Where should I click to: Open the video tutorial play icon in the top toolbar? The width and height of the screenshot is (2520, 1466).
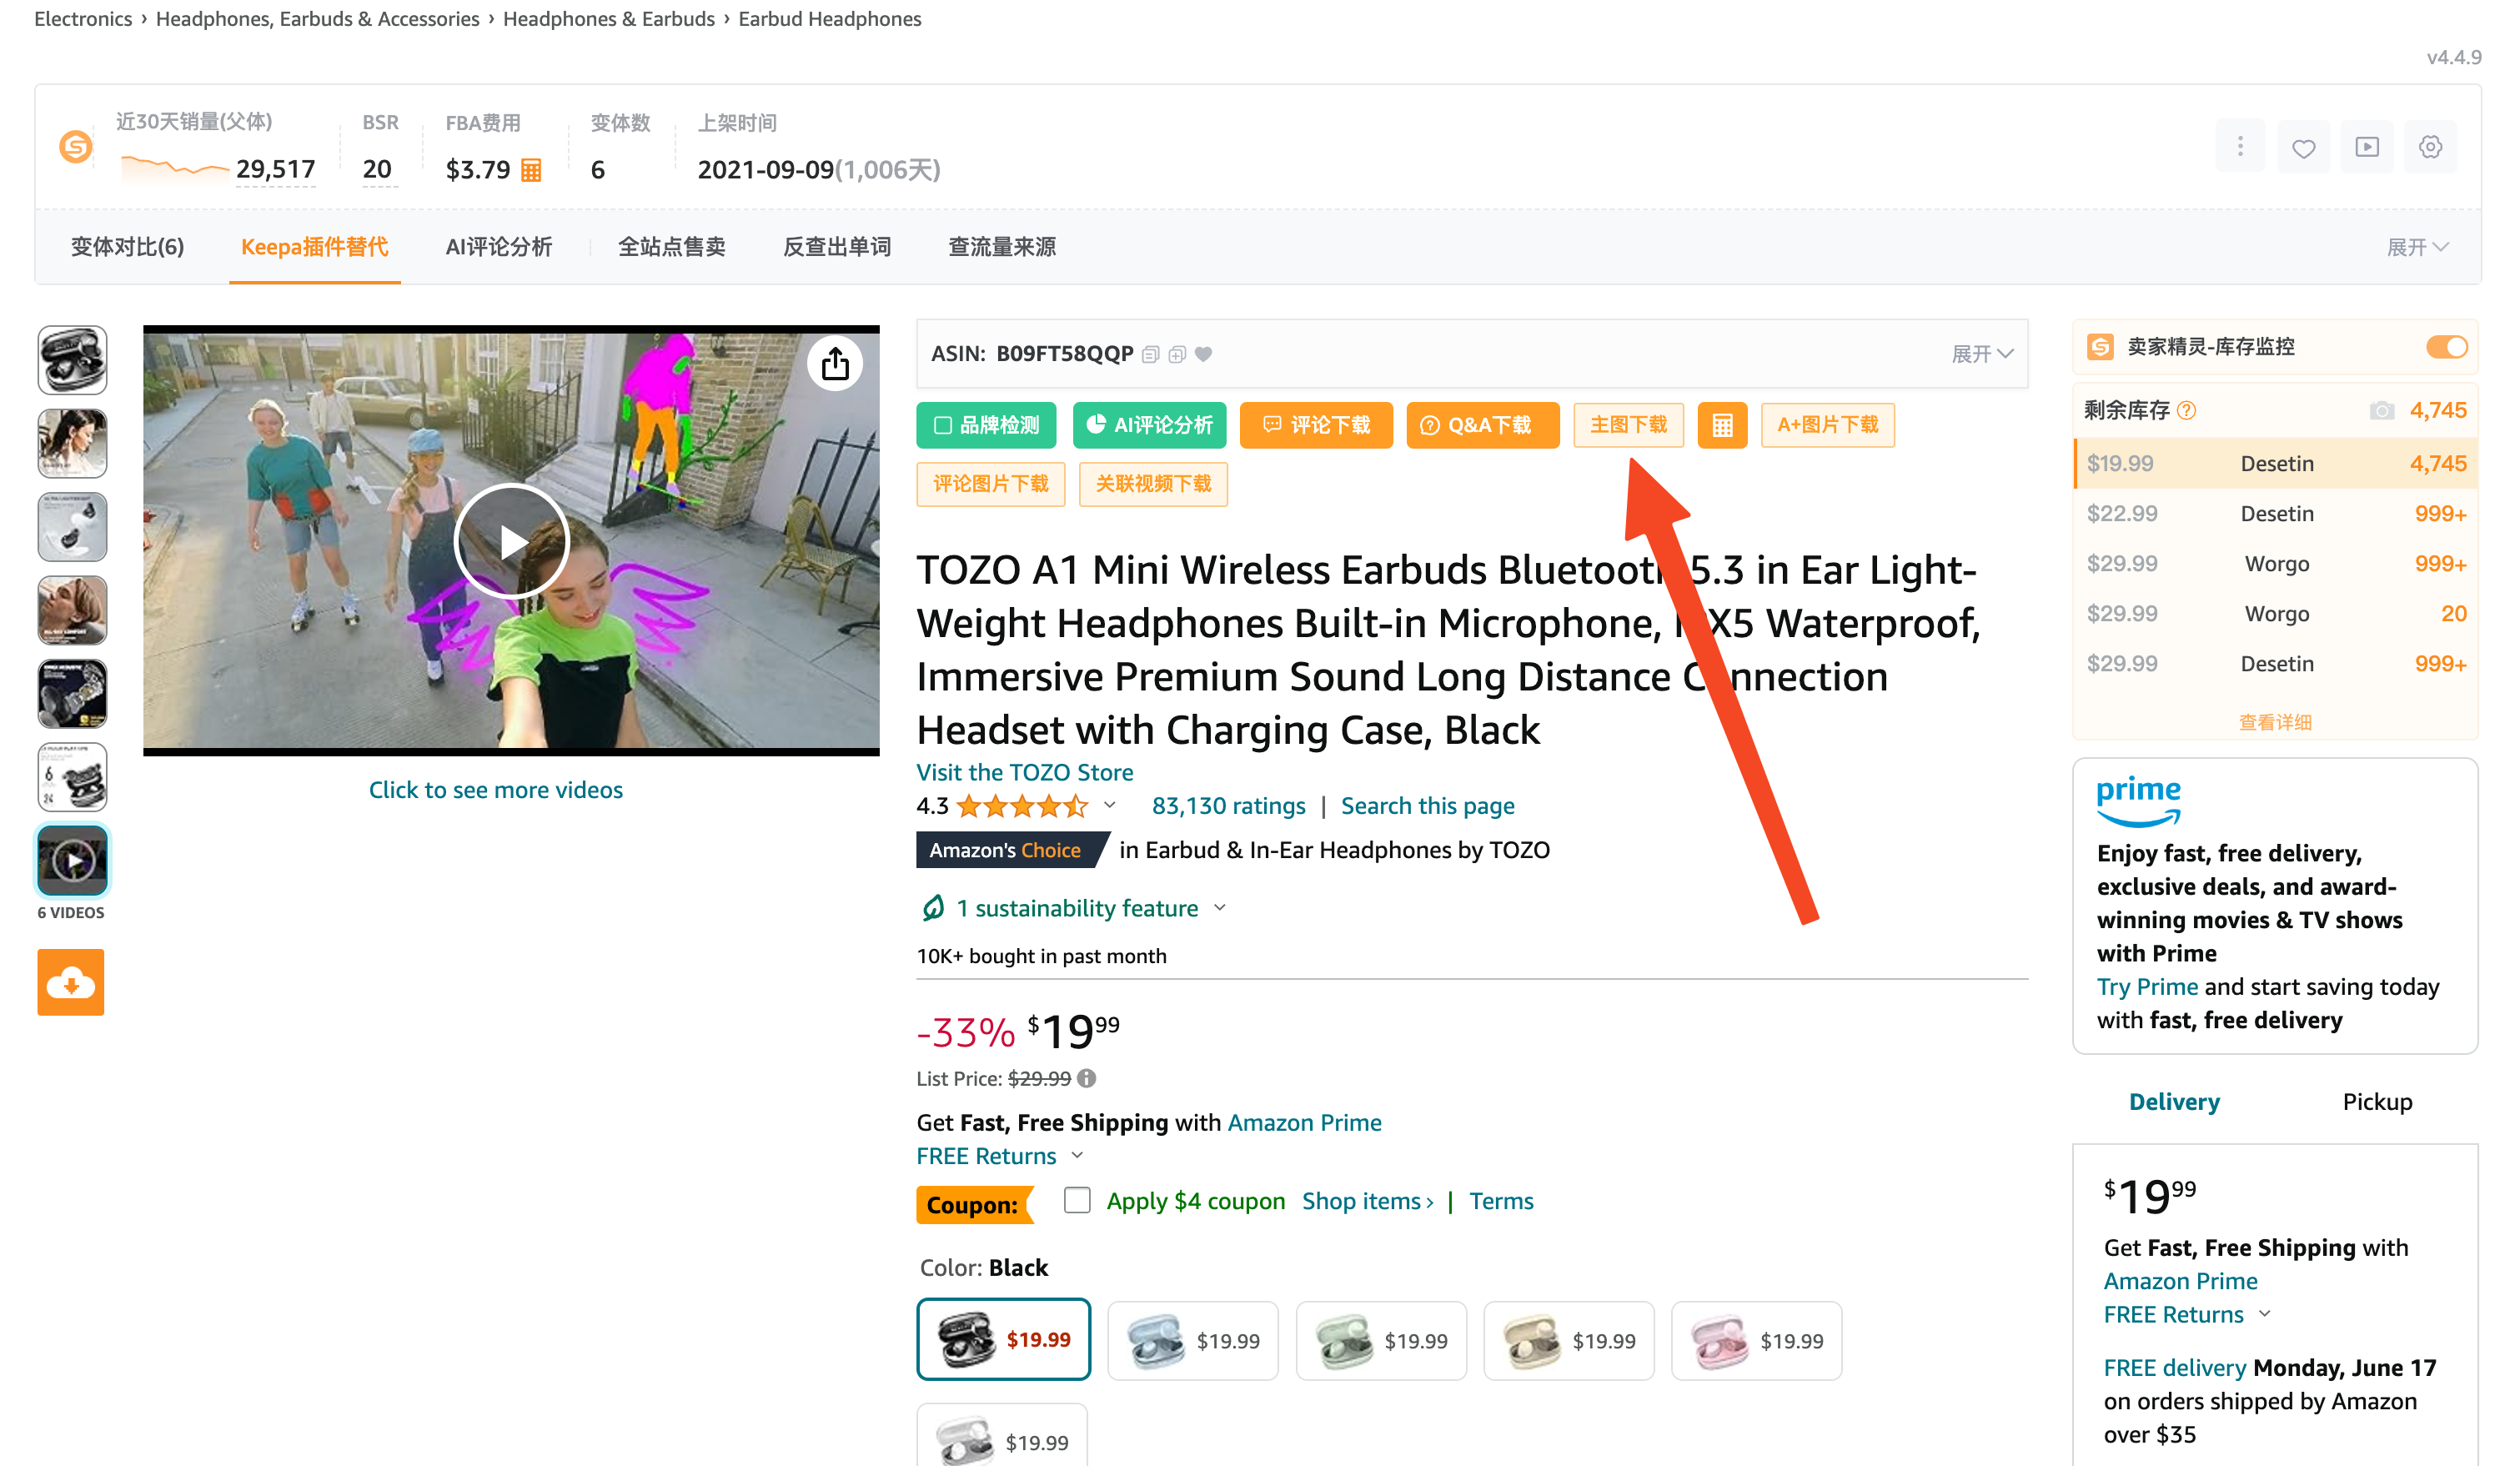pyautogui.click(x=2367, y=147)
